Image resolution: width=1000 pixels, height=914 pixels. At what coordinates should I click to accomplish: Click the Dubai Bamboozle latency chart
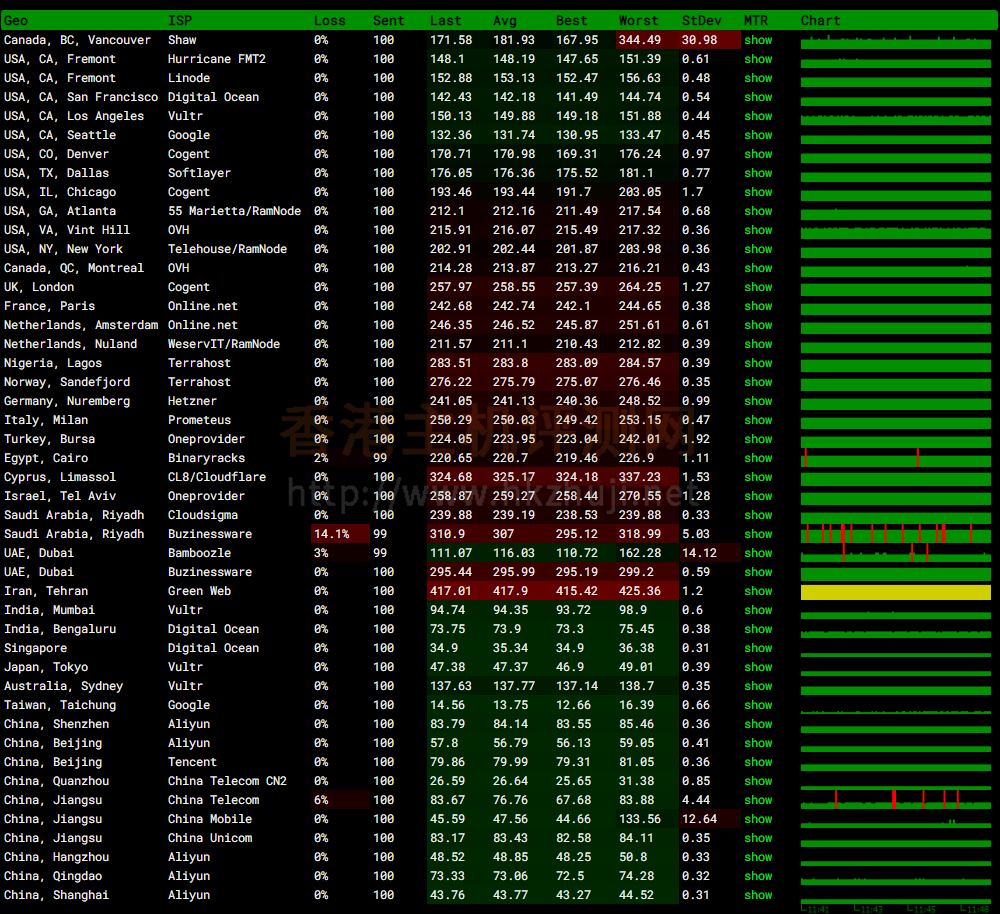coord(895,553)
